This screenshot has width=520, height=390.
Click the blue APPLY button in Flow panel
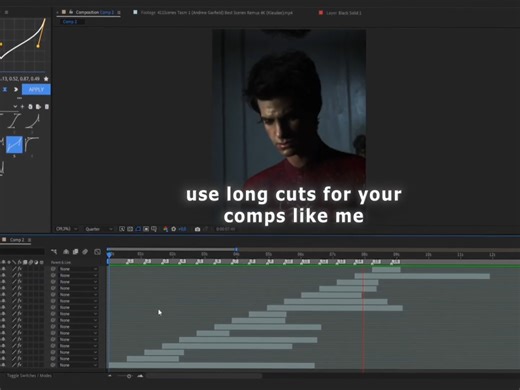[36, 90]
